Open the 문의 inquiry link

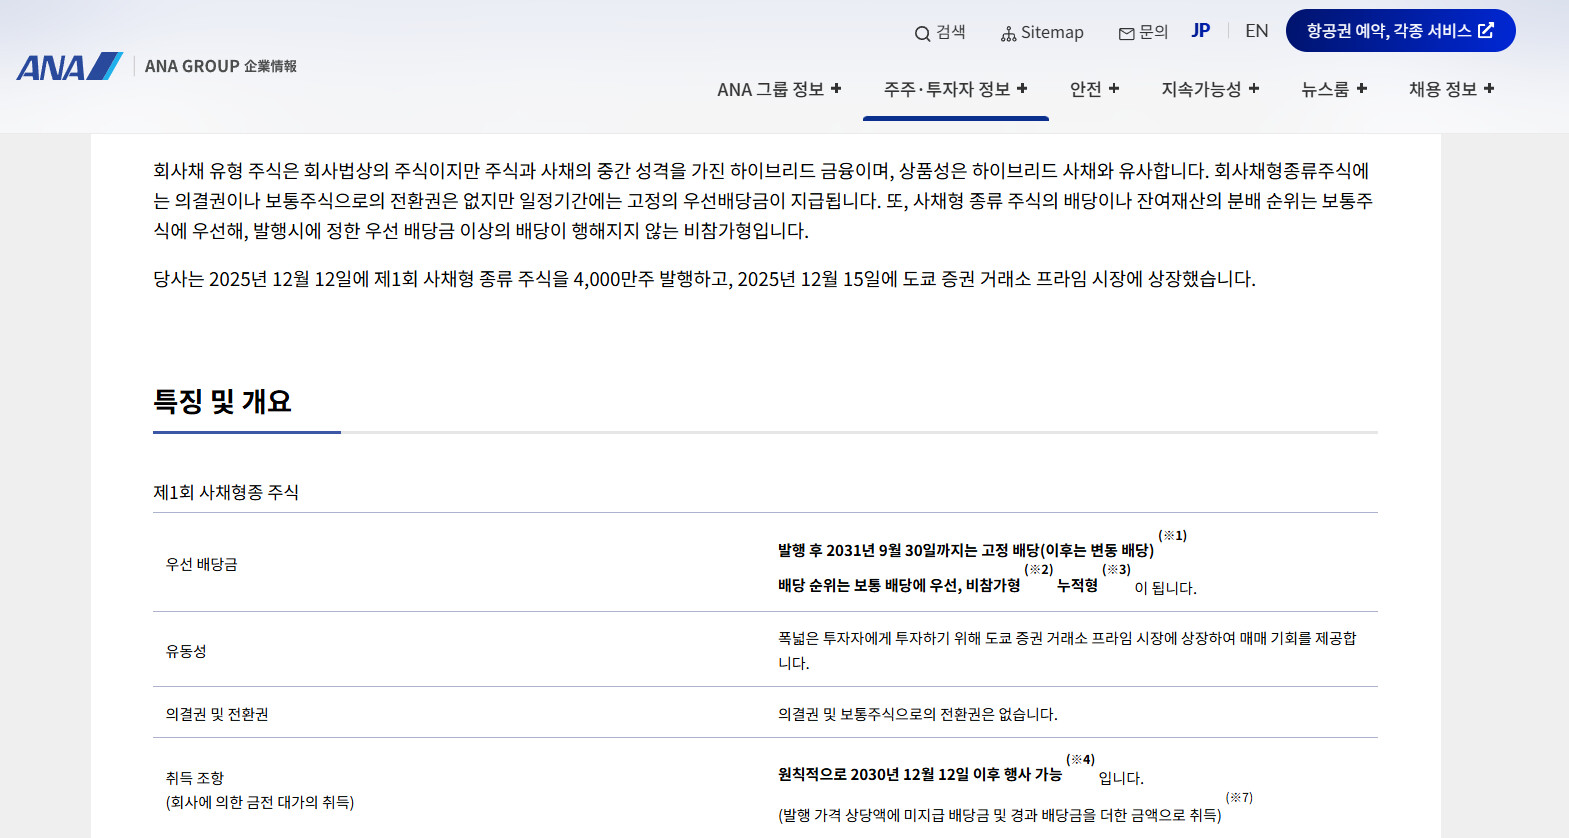click(x=1143, y=33)
